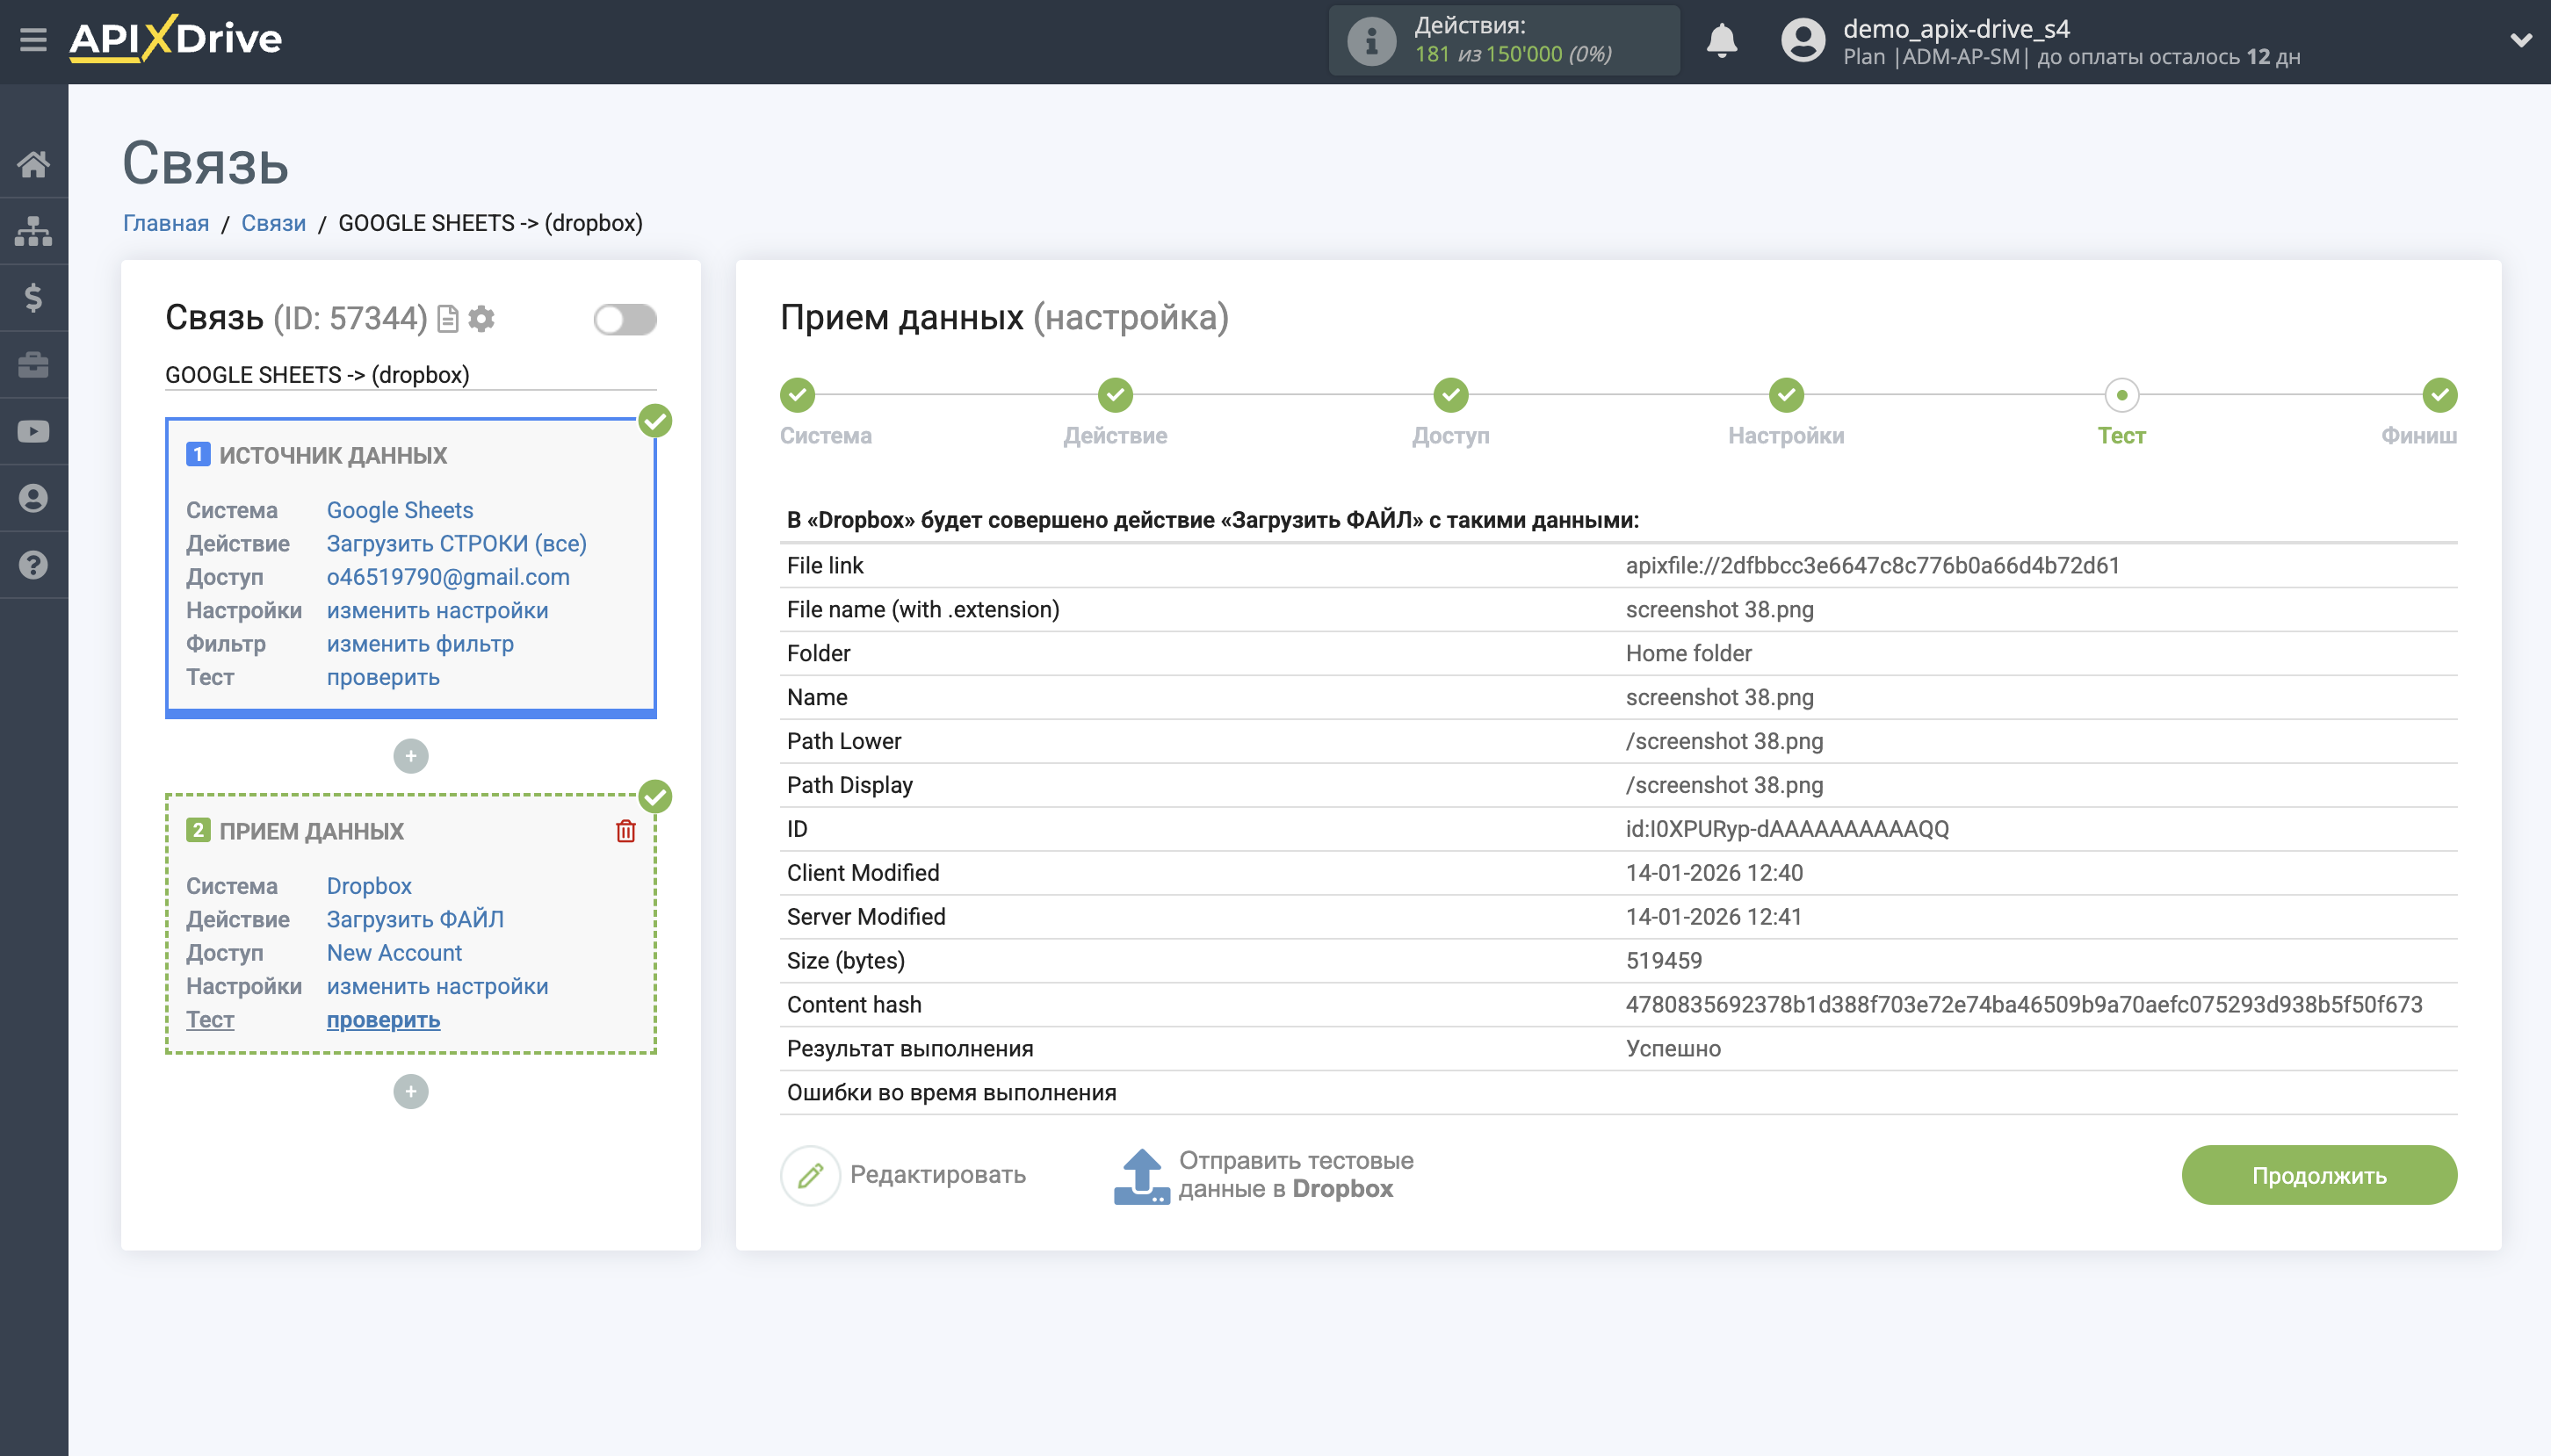
Task: Click the payments dollar icon in the sidebar
Action: coord(33,297)
